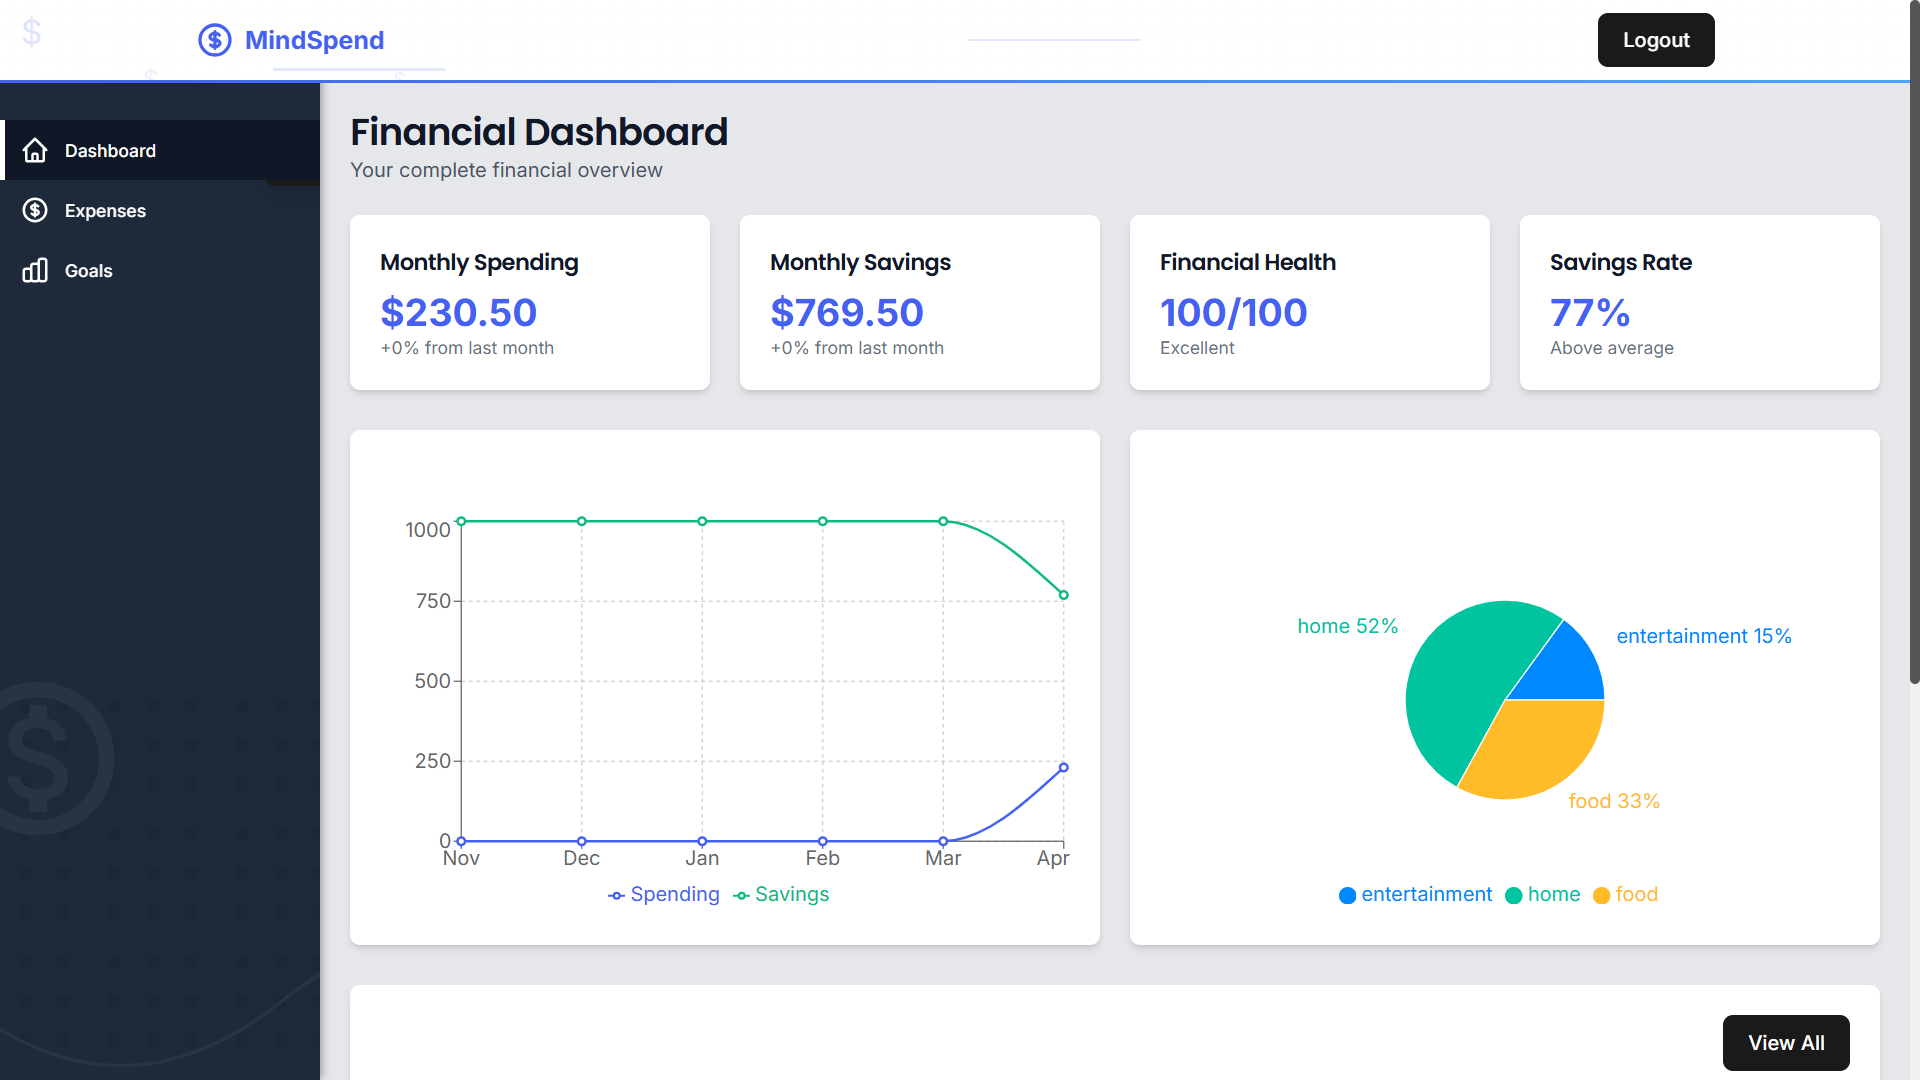
Task: Click the MindSpend brand name link
Action: 314,40
